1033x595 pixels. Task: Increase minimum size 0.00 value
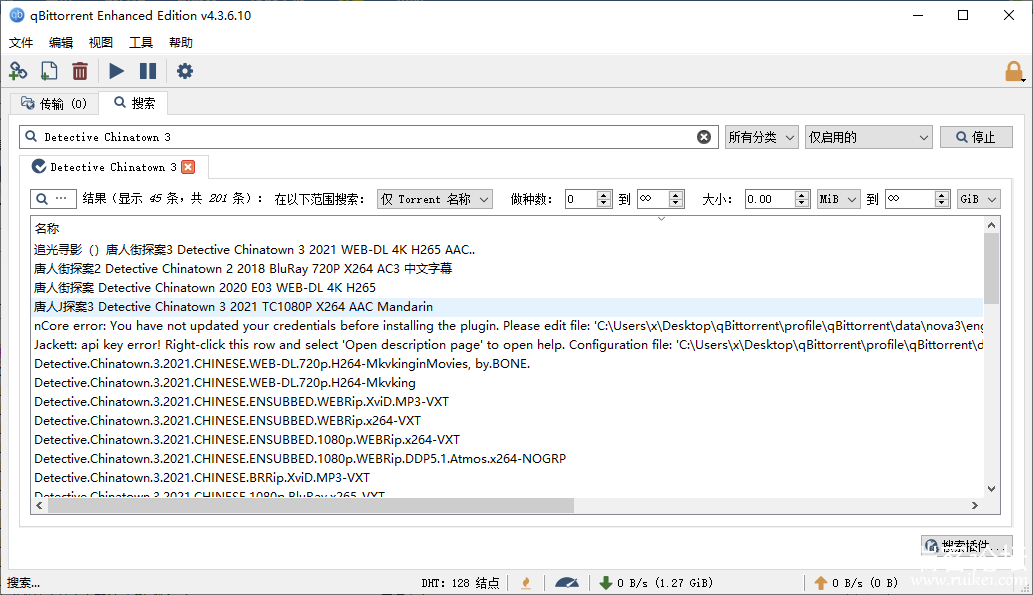801,195
